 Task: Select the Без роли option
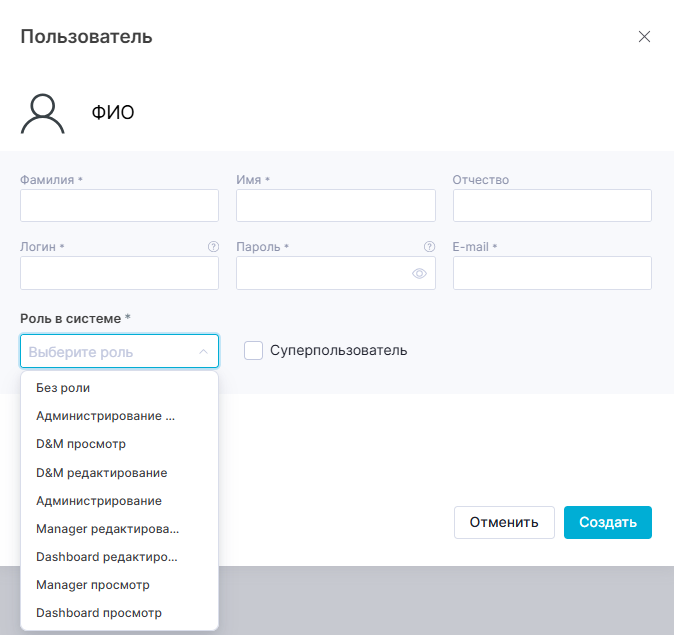pos(70,388)
